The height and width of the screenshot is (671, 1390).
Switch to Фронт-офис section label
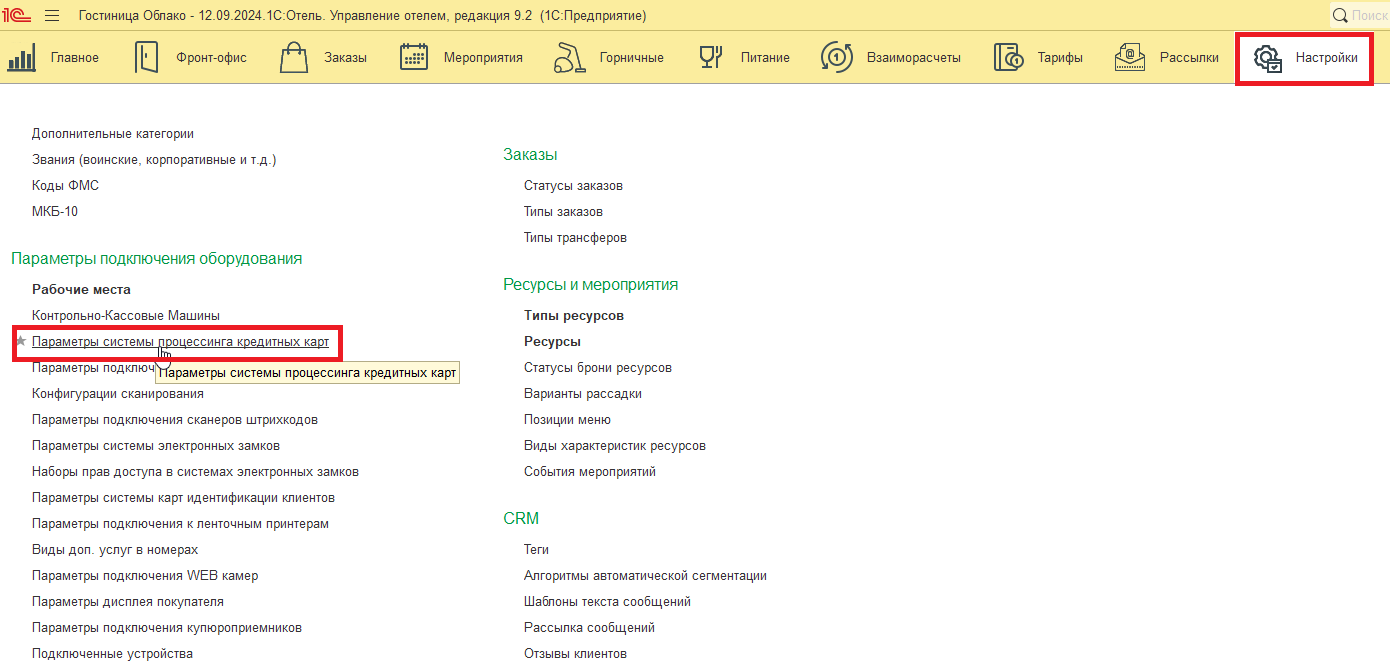pos(211,58)
